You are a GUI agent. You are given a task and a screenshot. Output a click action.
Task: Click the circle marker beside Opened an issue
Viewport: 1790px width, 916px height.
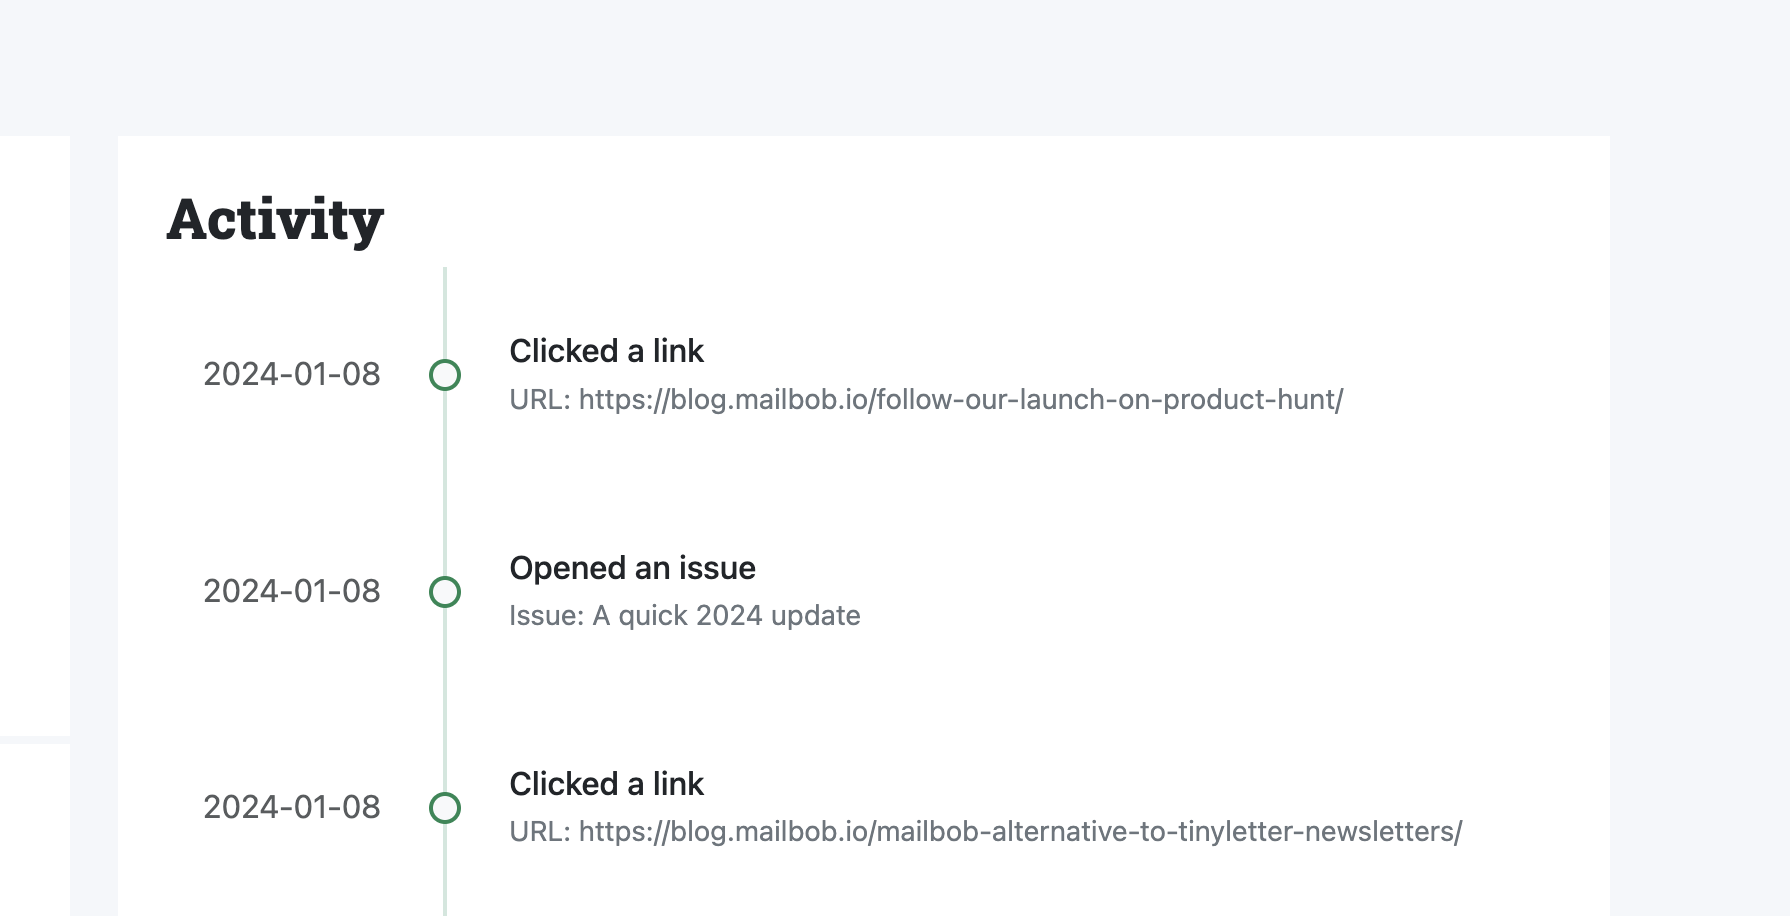click(445, 592)
